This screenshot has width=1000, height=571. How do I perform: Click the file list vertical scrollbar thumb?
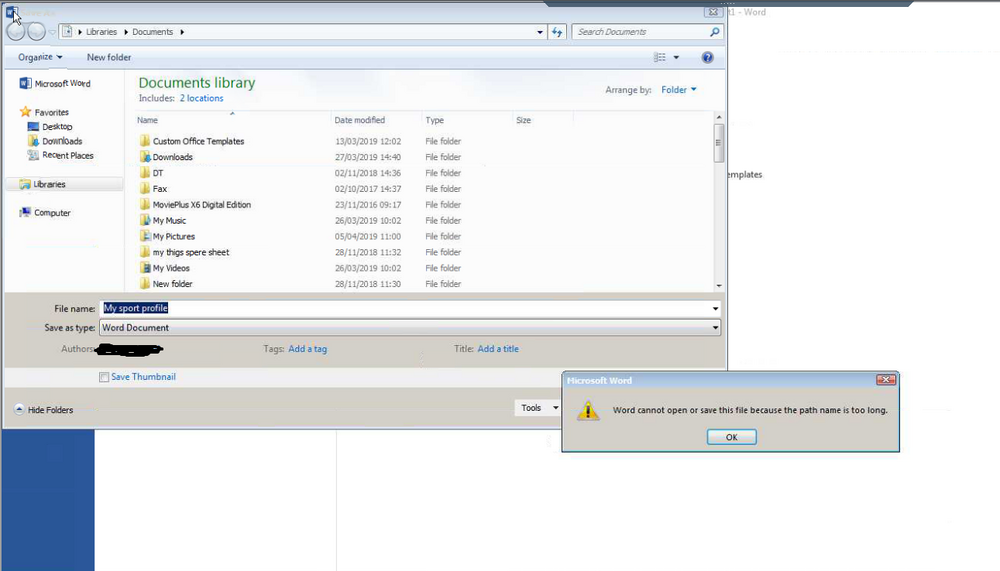coord(719,143)
